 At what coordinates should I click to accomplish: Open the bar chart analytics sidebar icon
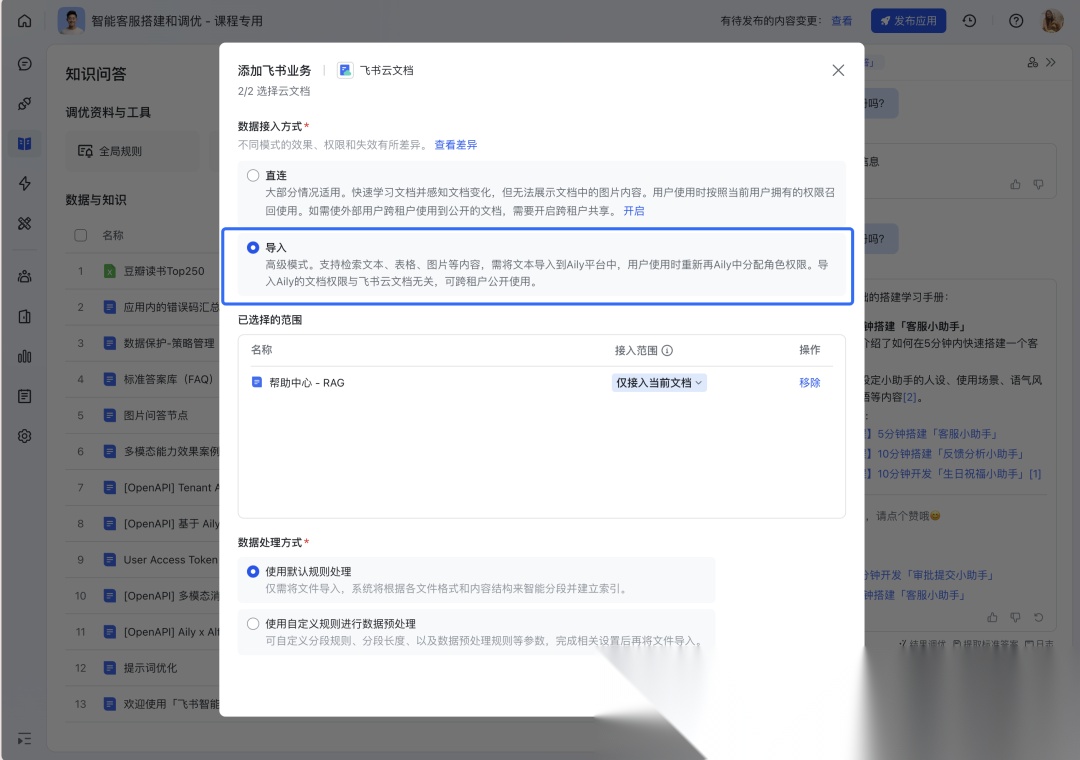25,356
